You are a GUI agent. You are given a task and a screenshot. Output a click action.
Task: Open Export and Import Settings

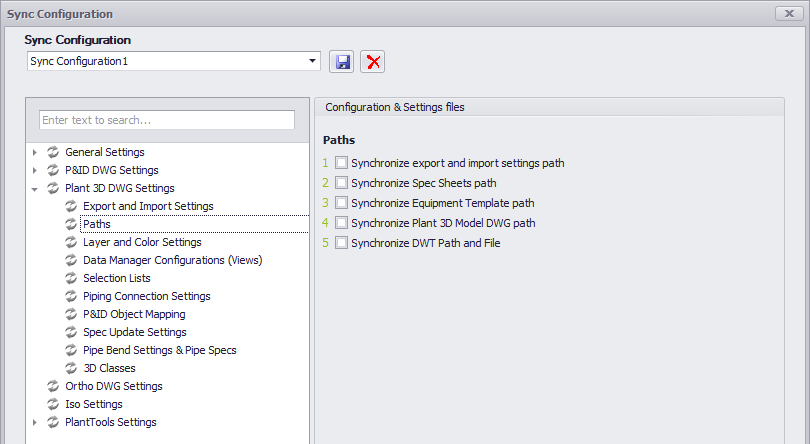tap(148, 206)
